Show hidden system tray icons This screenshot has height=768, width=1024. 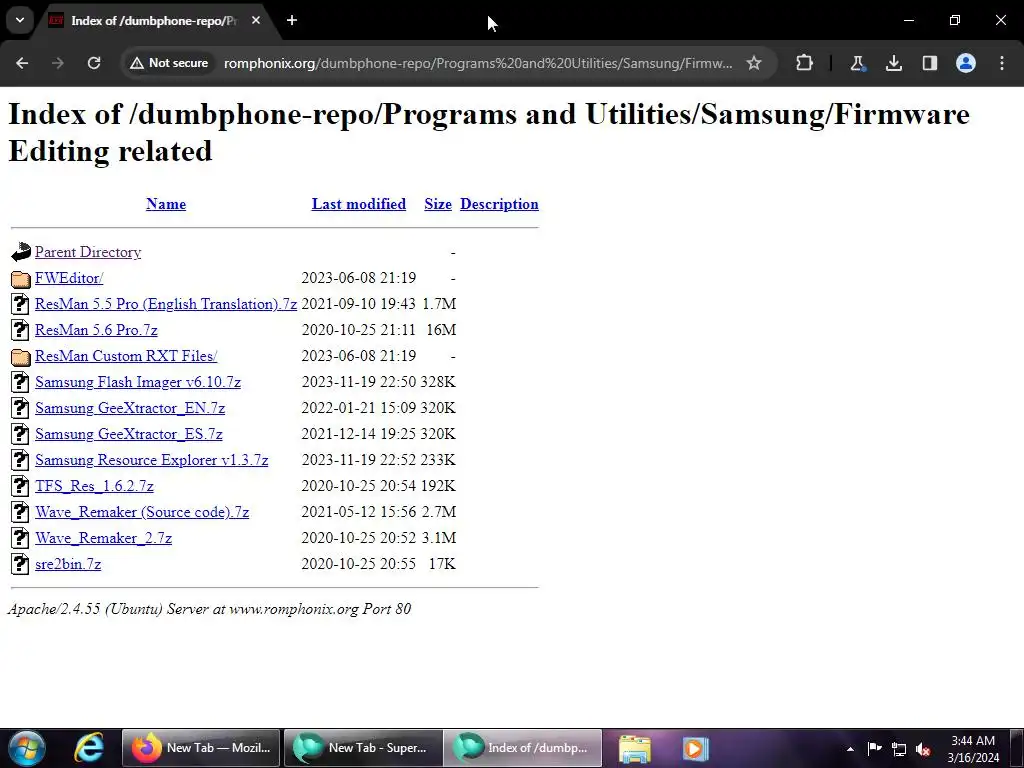(850, 749)
